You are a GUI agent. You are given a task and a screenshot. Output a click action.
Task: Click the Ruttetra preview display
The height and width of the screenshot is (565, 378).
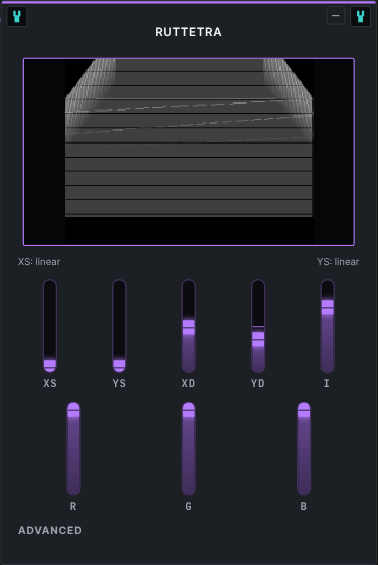point(189,152)
